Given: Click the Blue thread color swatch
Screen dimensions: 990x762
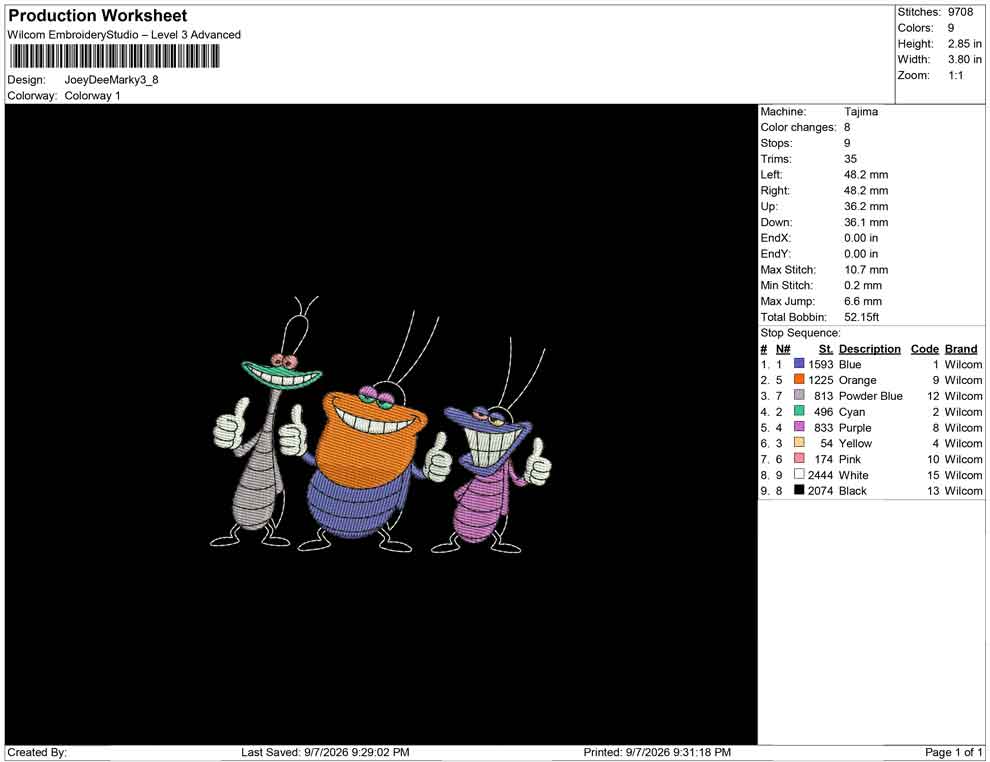Looking at the screenshot, I should (x=799, y=364).
